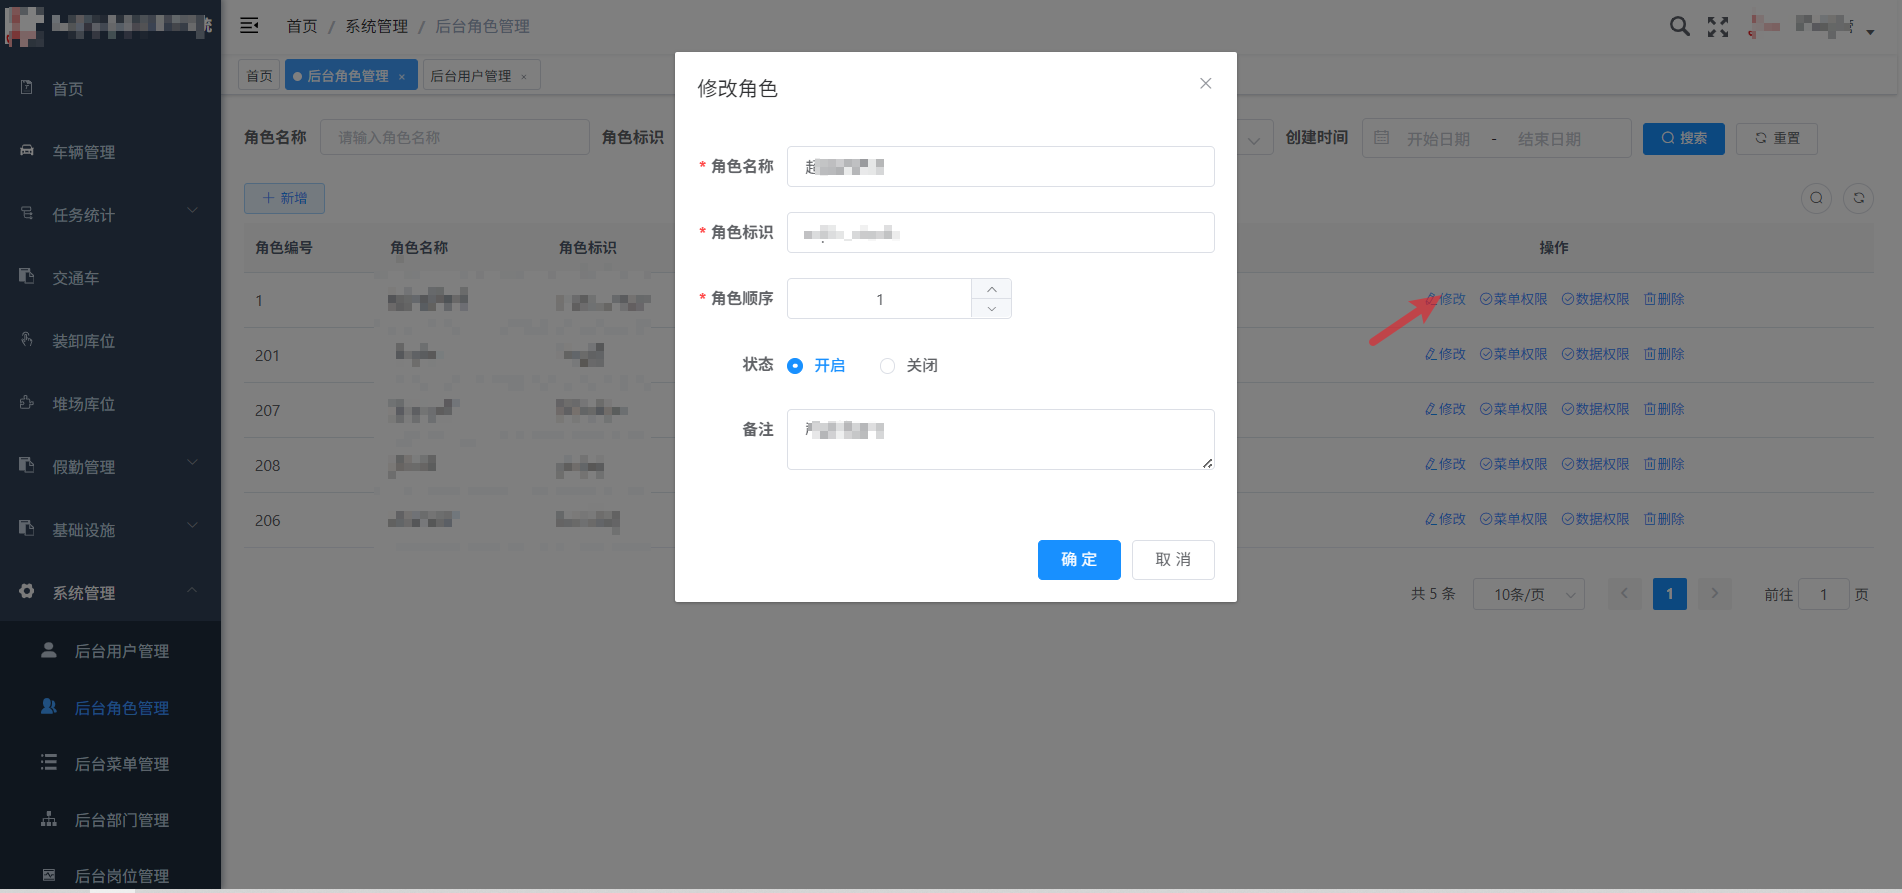The width and height of the screenshot is (1902, 893).
Task: Go to previous page arrow
Action: click(x=1624, y=594)
